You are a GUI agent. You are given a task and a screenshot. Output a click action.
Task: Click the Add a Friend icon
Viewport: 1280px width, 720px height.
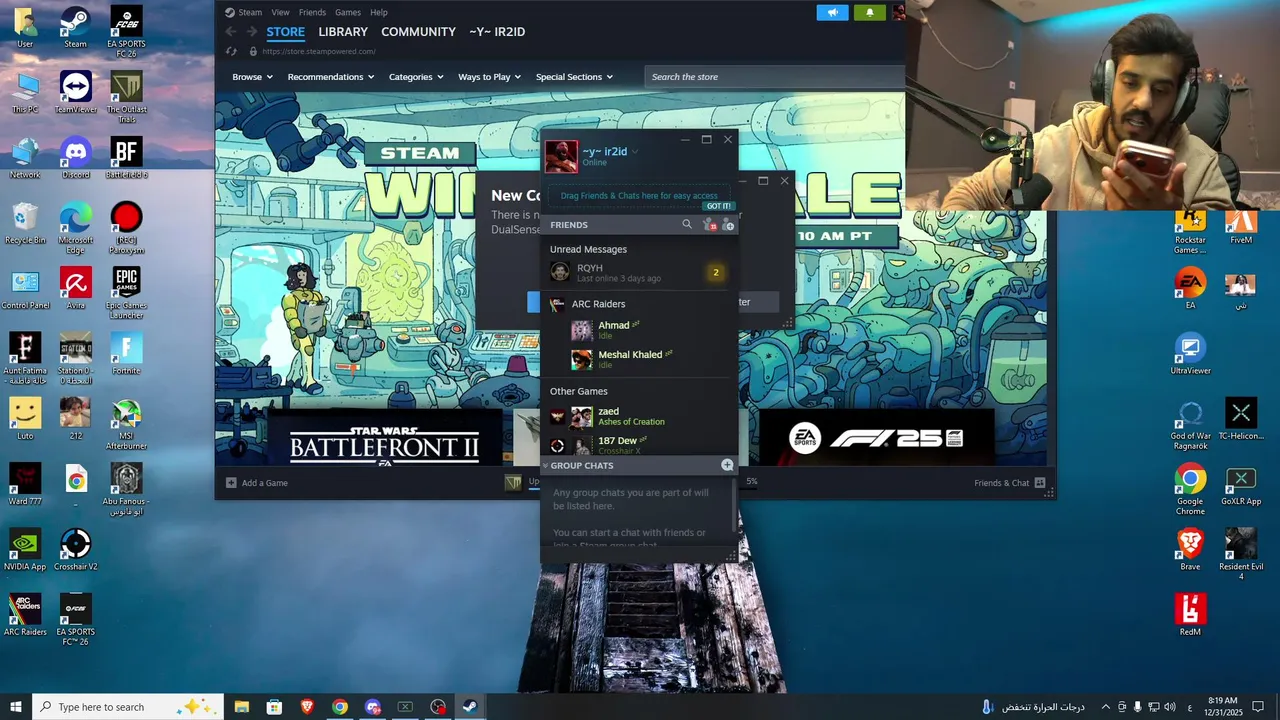[x=728, y=225]
